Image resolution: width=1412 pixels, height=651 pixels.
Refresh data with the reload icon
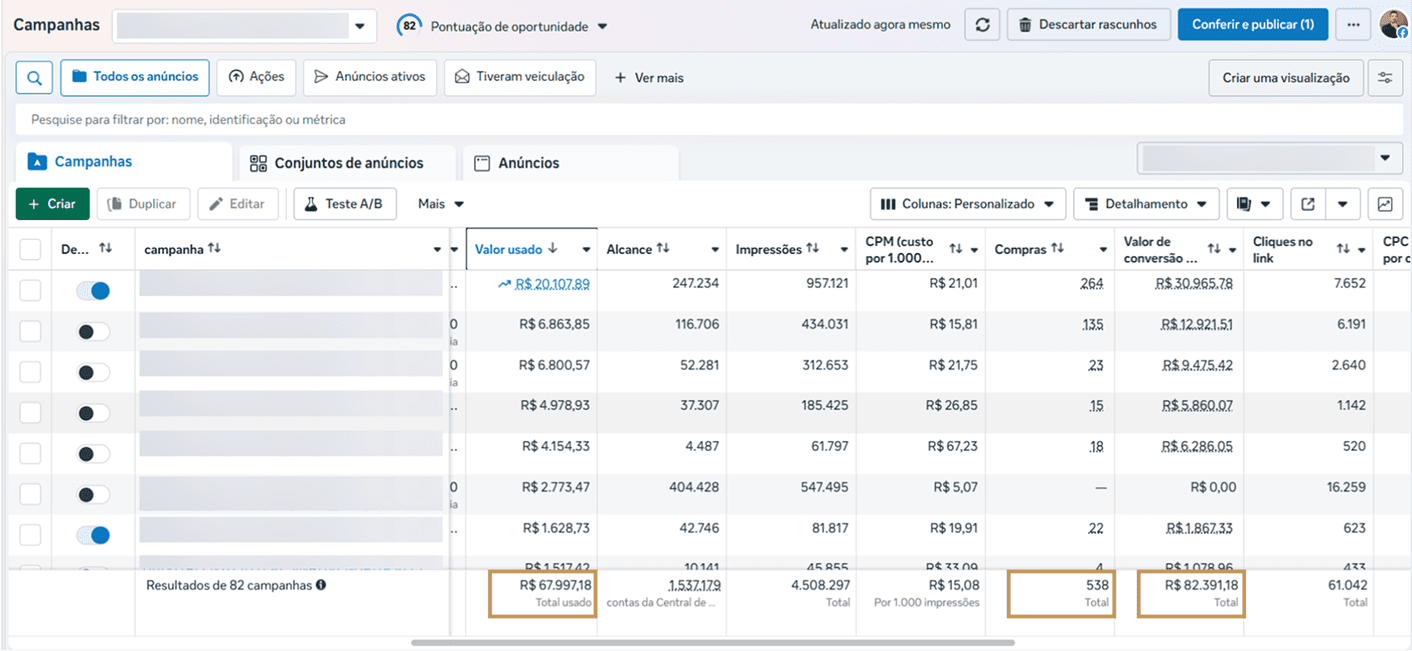[x=982, y=25]
